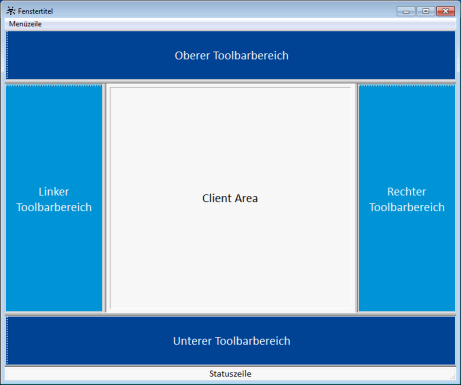Screen dimensions: 461x385
Task: Minimize the Fenstertitel window
Action: [406, 11]
